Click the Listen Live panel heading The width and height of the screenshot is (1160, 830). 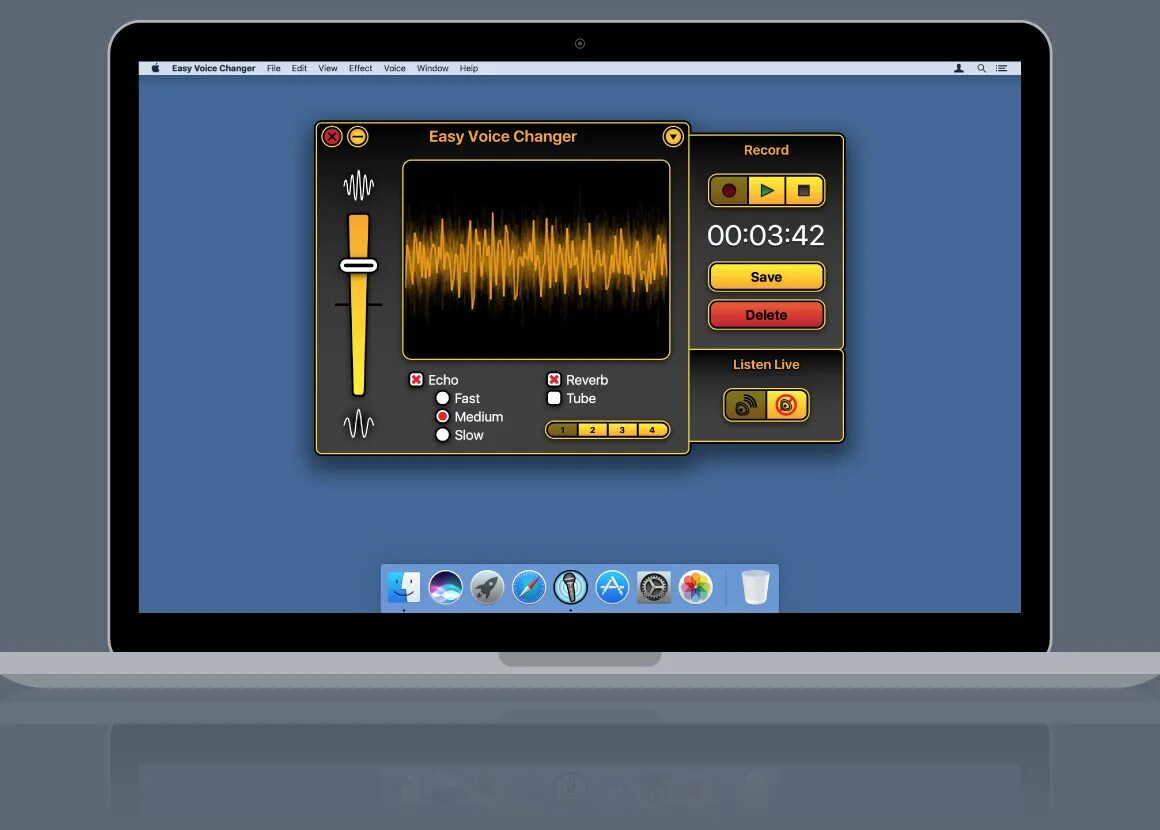click(x=766, y=365)
